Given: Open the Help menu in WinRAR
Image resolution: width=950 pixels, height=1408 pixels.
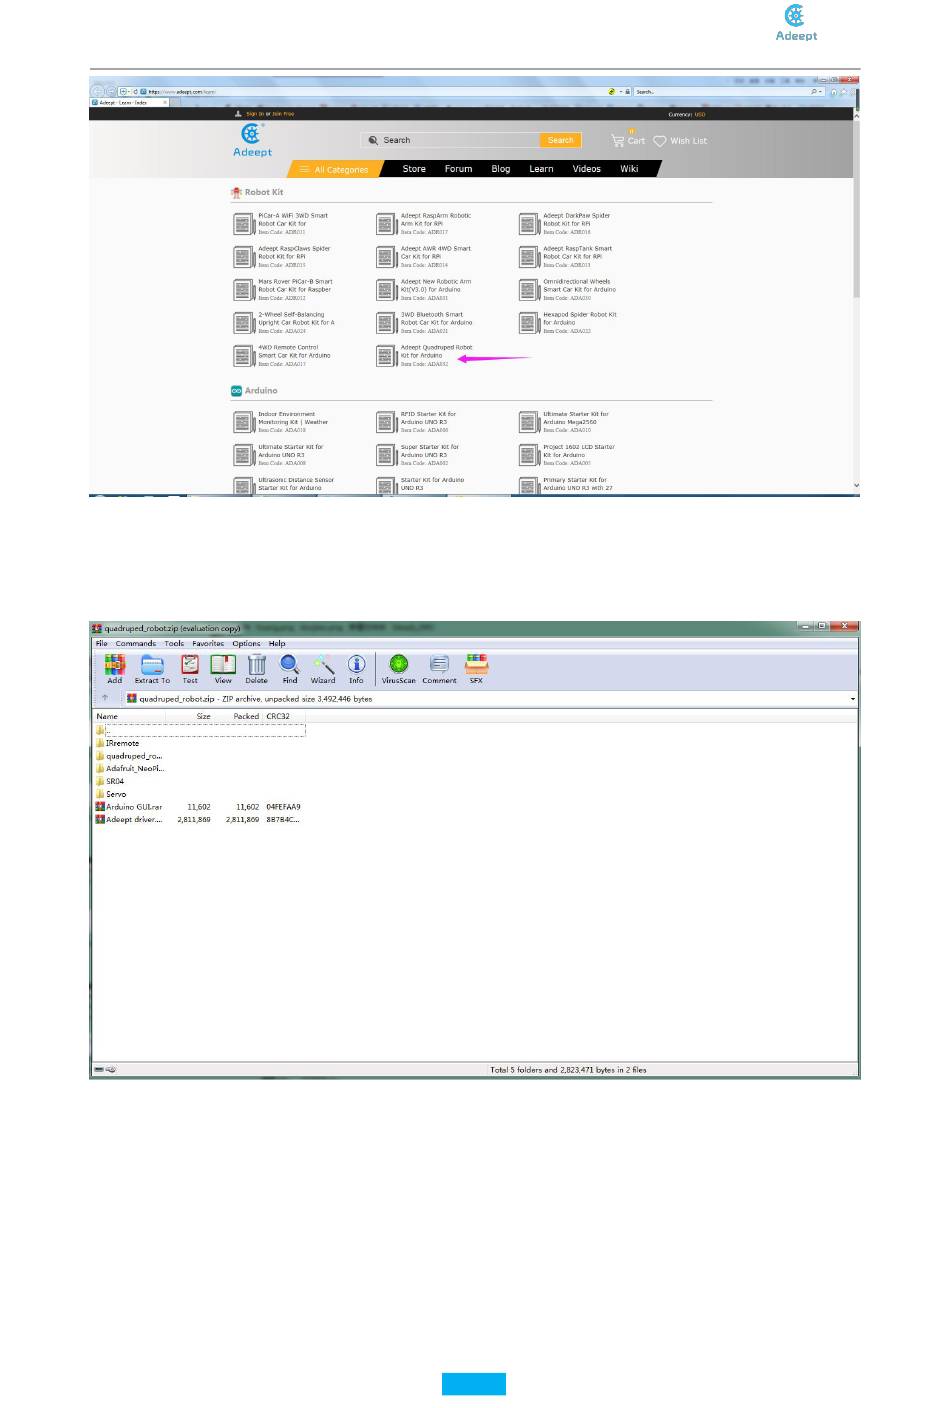Looking at the screenshot, I should (x=277, y=644).
